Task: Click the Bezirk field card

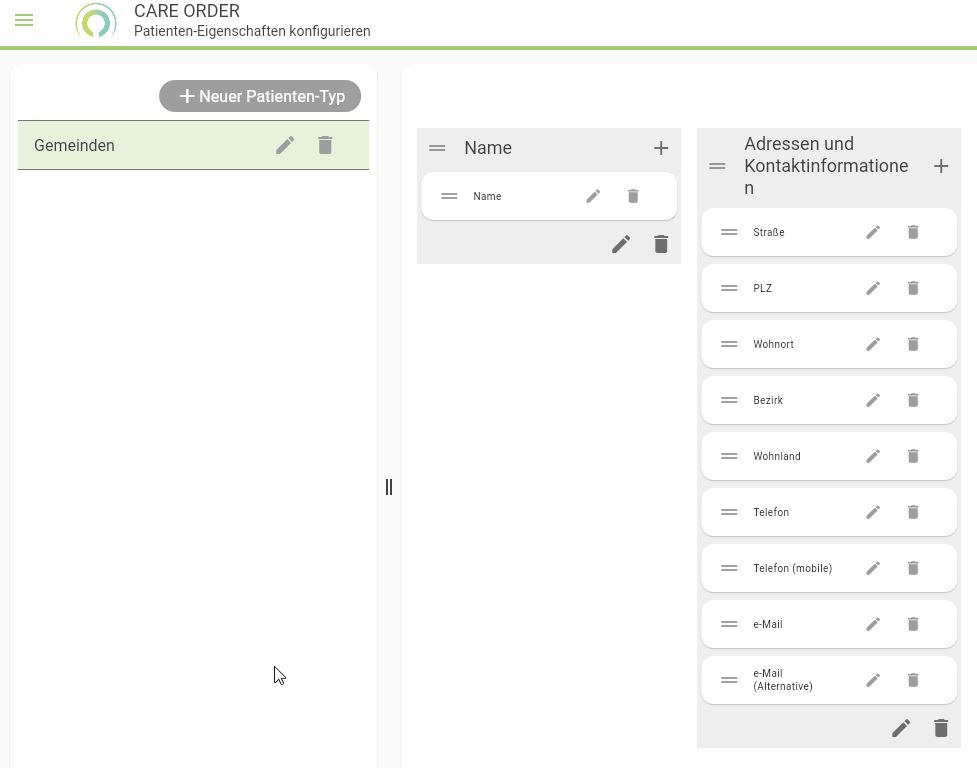Action: coord(800,400)
